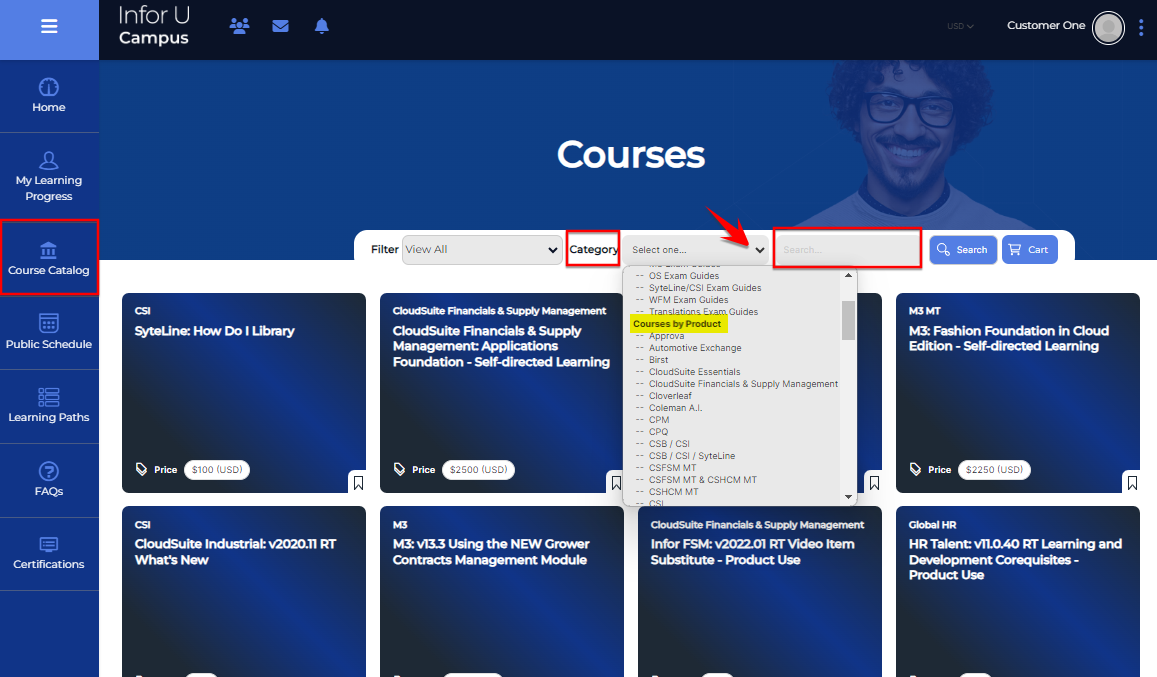
Task: Click the Customer One profile avatar
Action: pos(1108,28)
